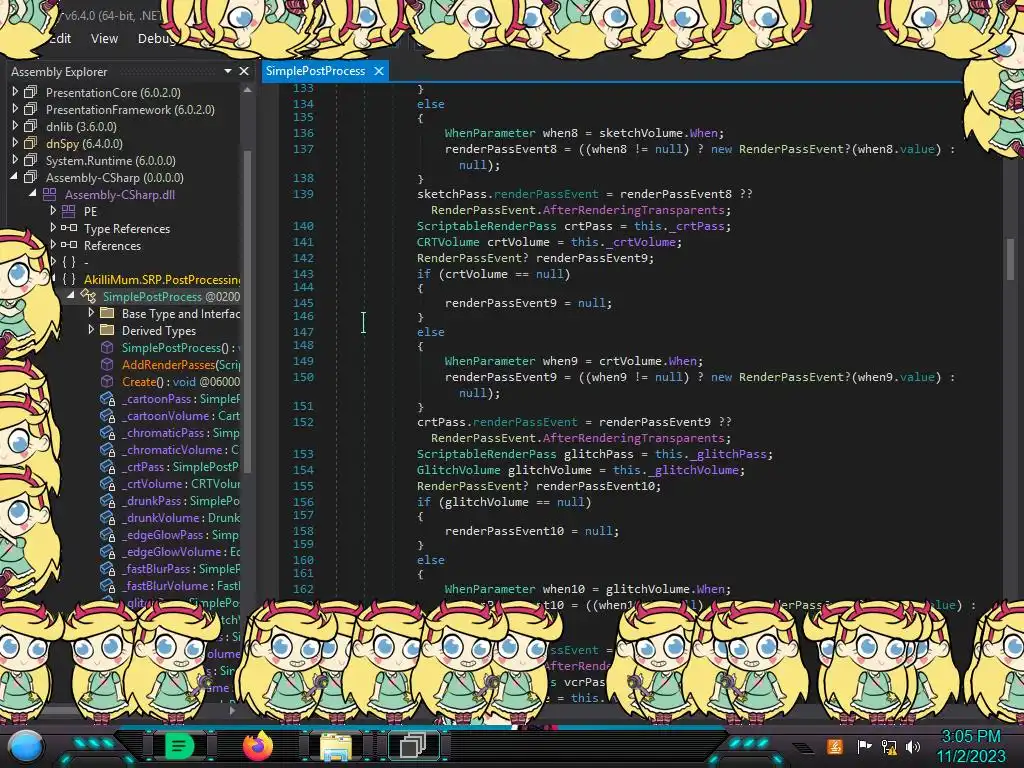Select the _crtPass field
1024x768 pixels.
pos(181,466)
